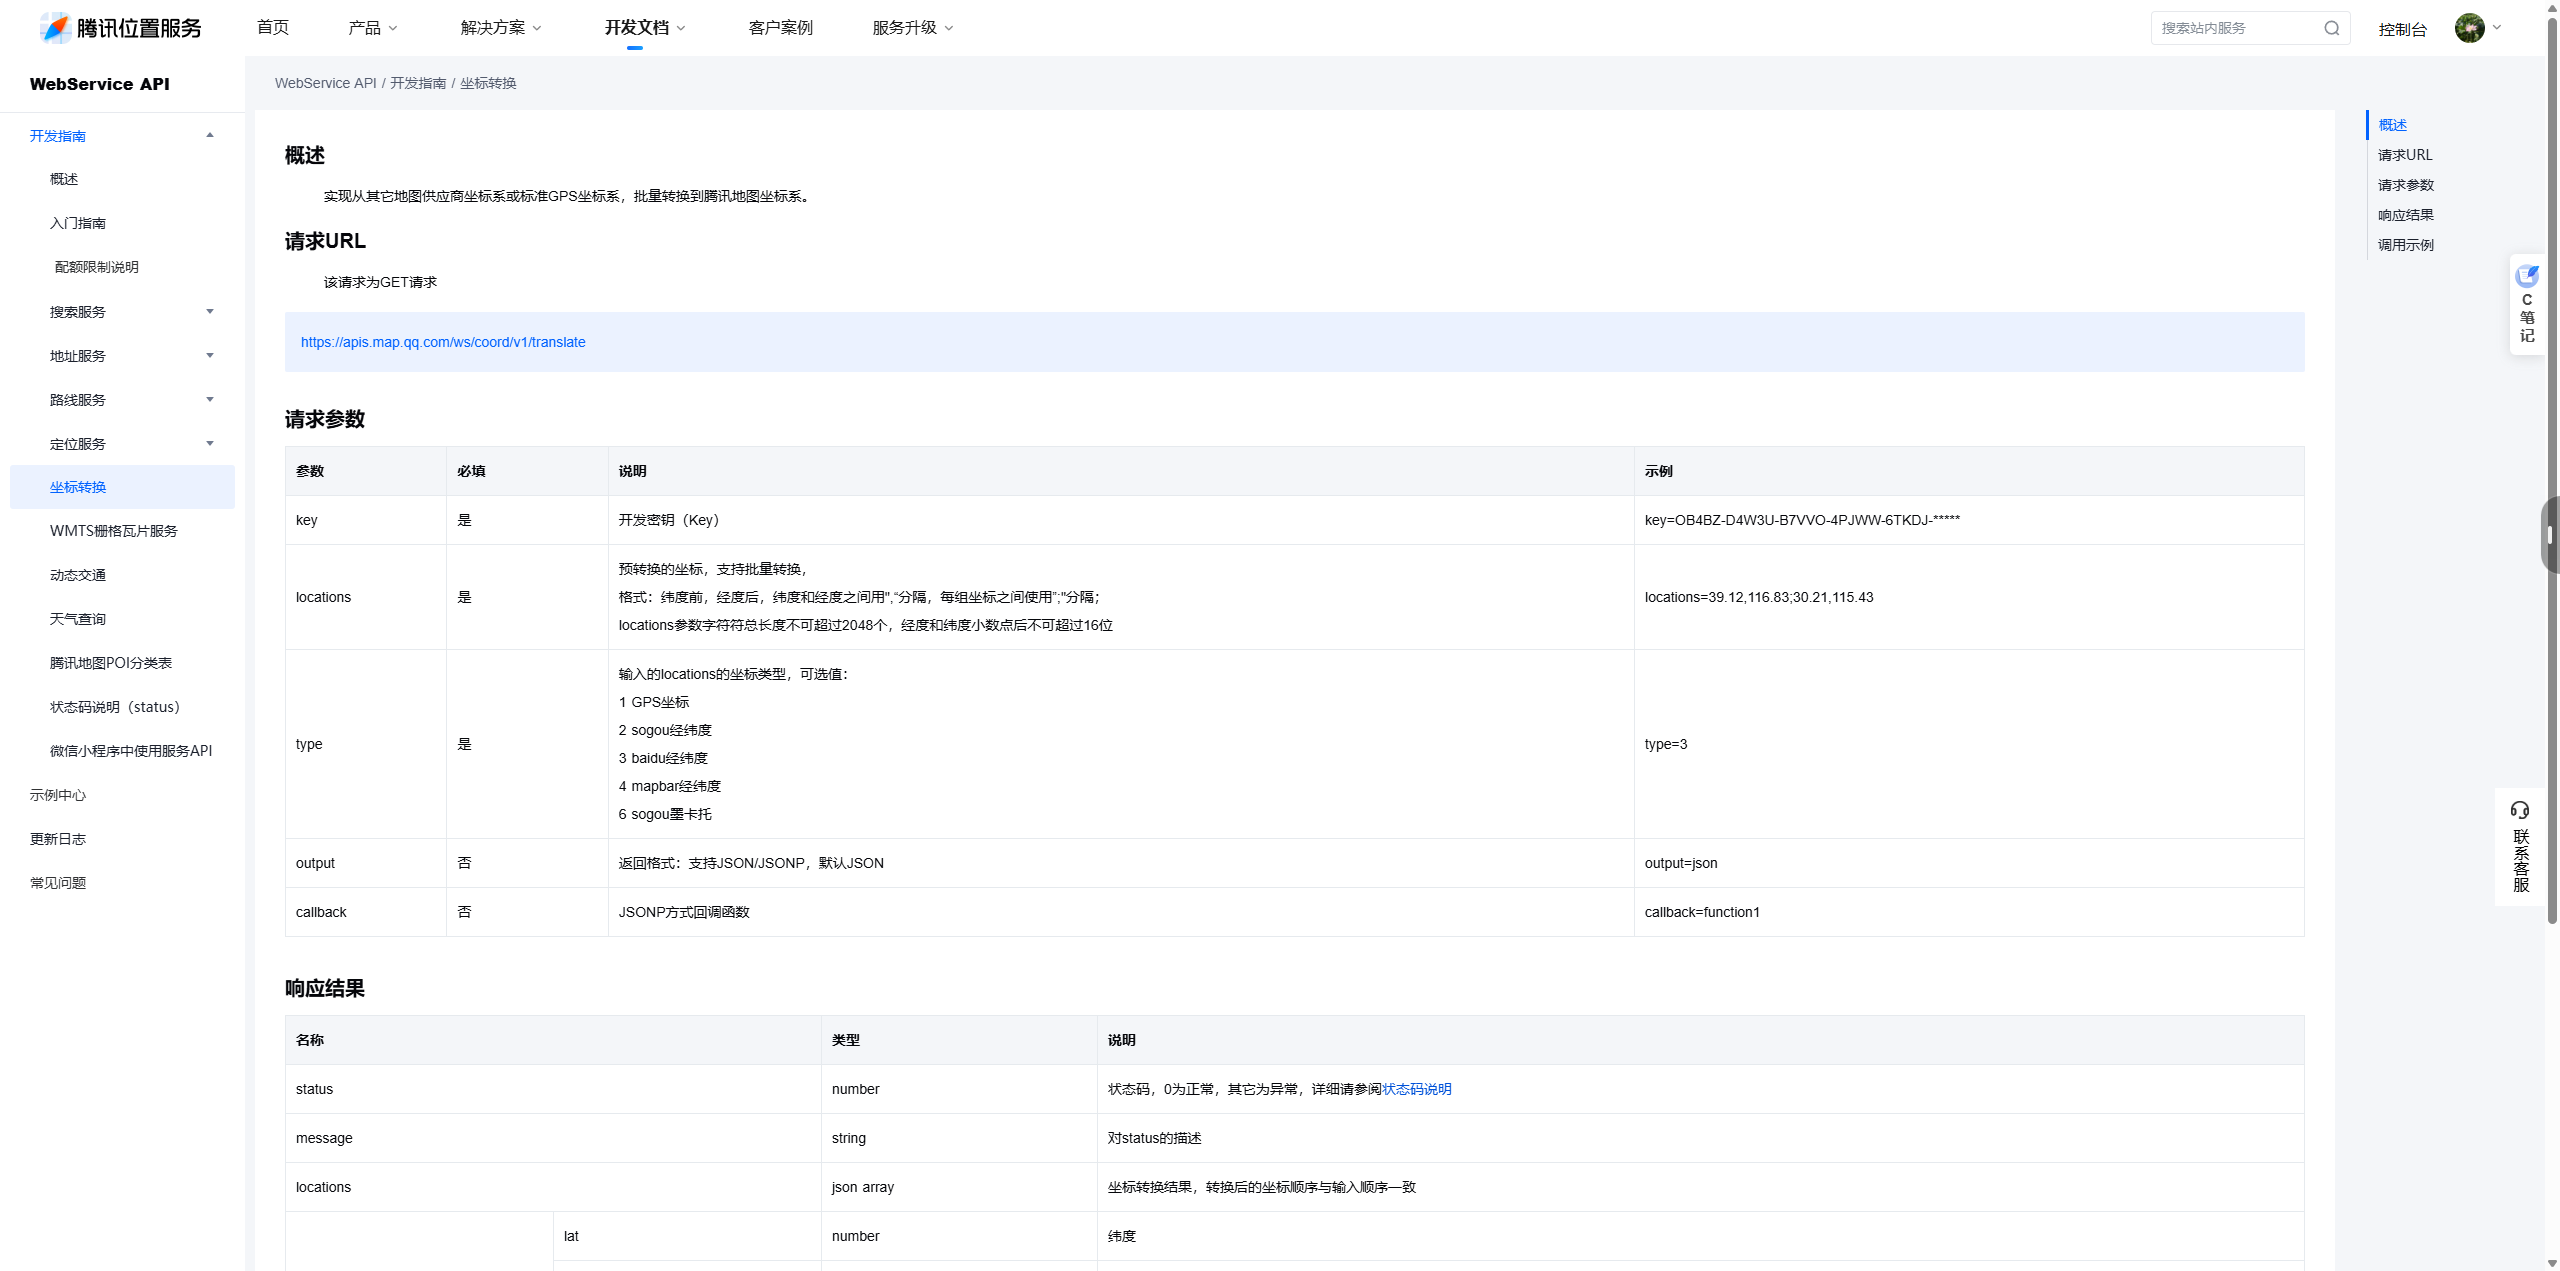Select 首页 in the top navigation
This screenshot has width=2560, height=1271.
coord(272,28)
